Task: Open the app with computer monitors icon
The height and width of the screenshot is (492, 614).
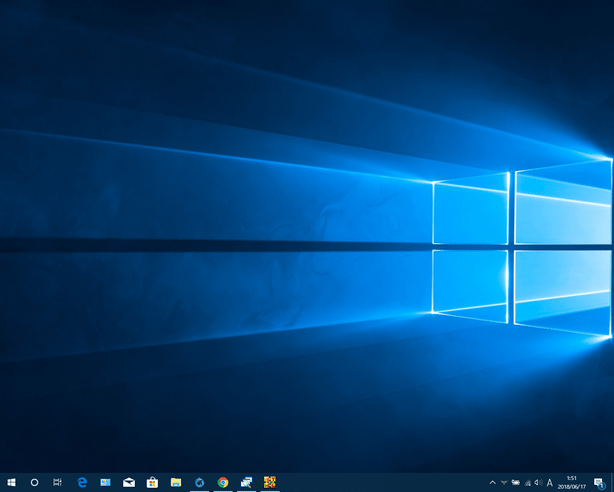Action: pyautogui.click(x=246, y=482)
